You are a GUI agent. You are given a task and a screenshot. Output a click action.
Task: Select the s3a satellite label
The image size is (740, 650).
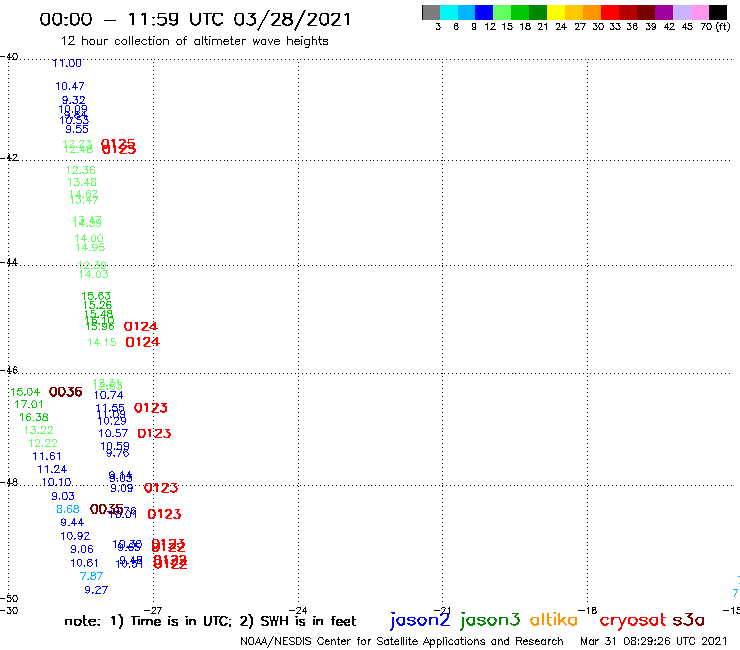point(688,620)
